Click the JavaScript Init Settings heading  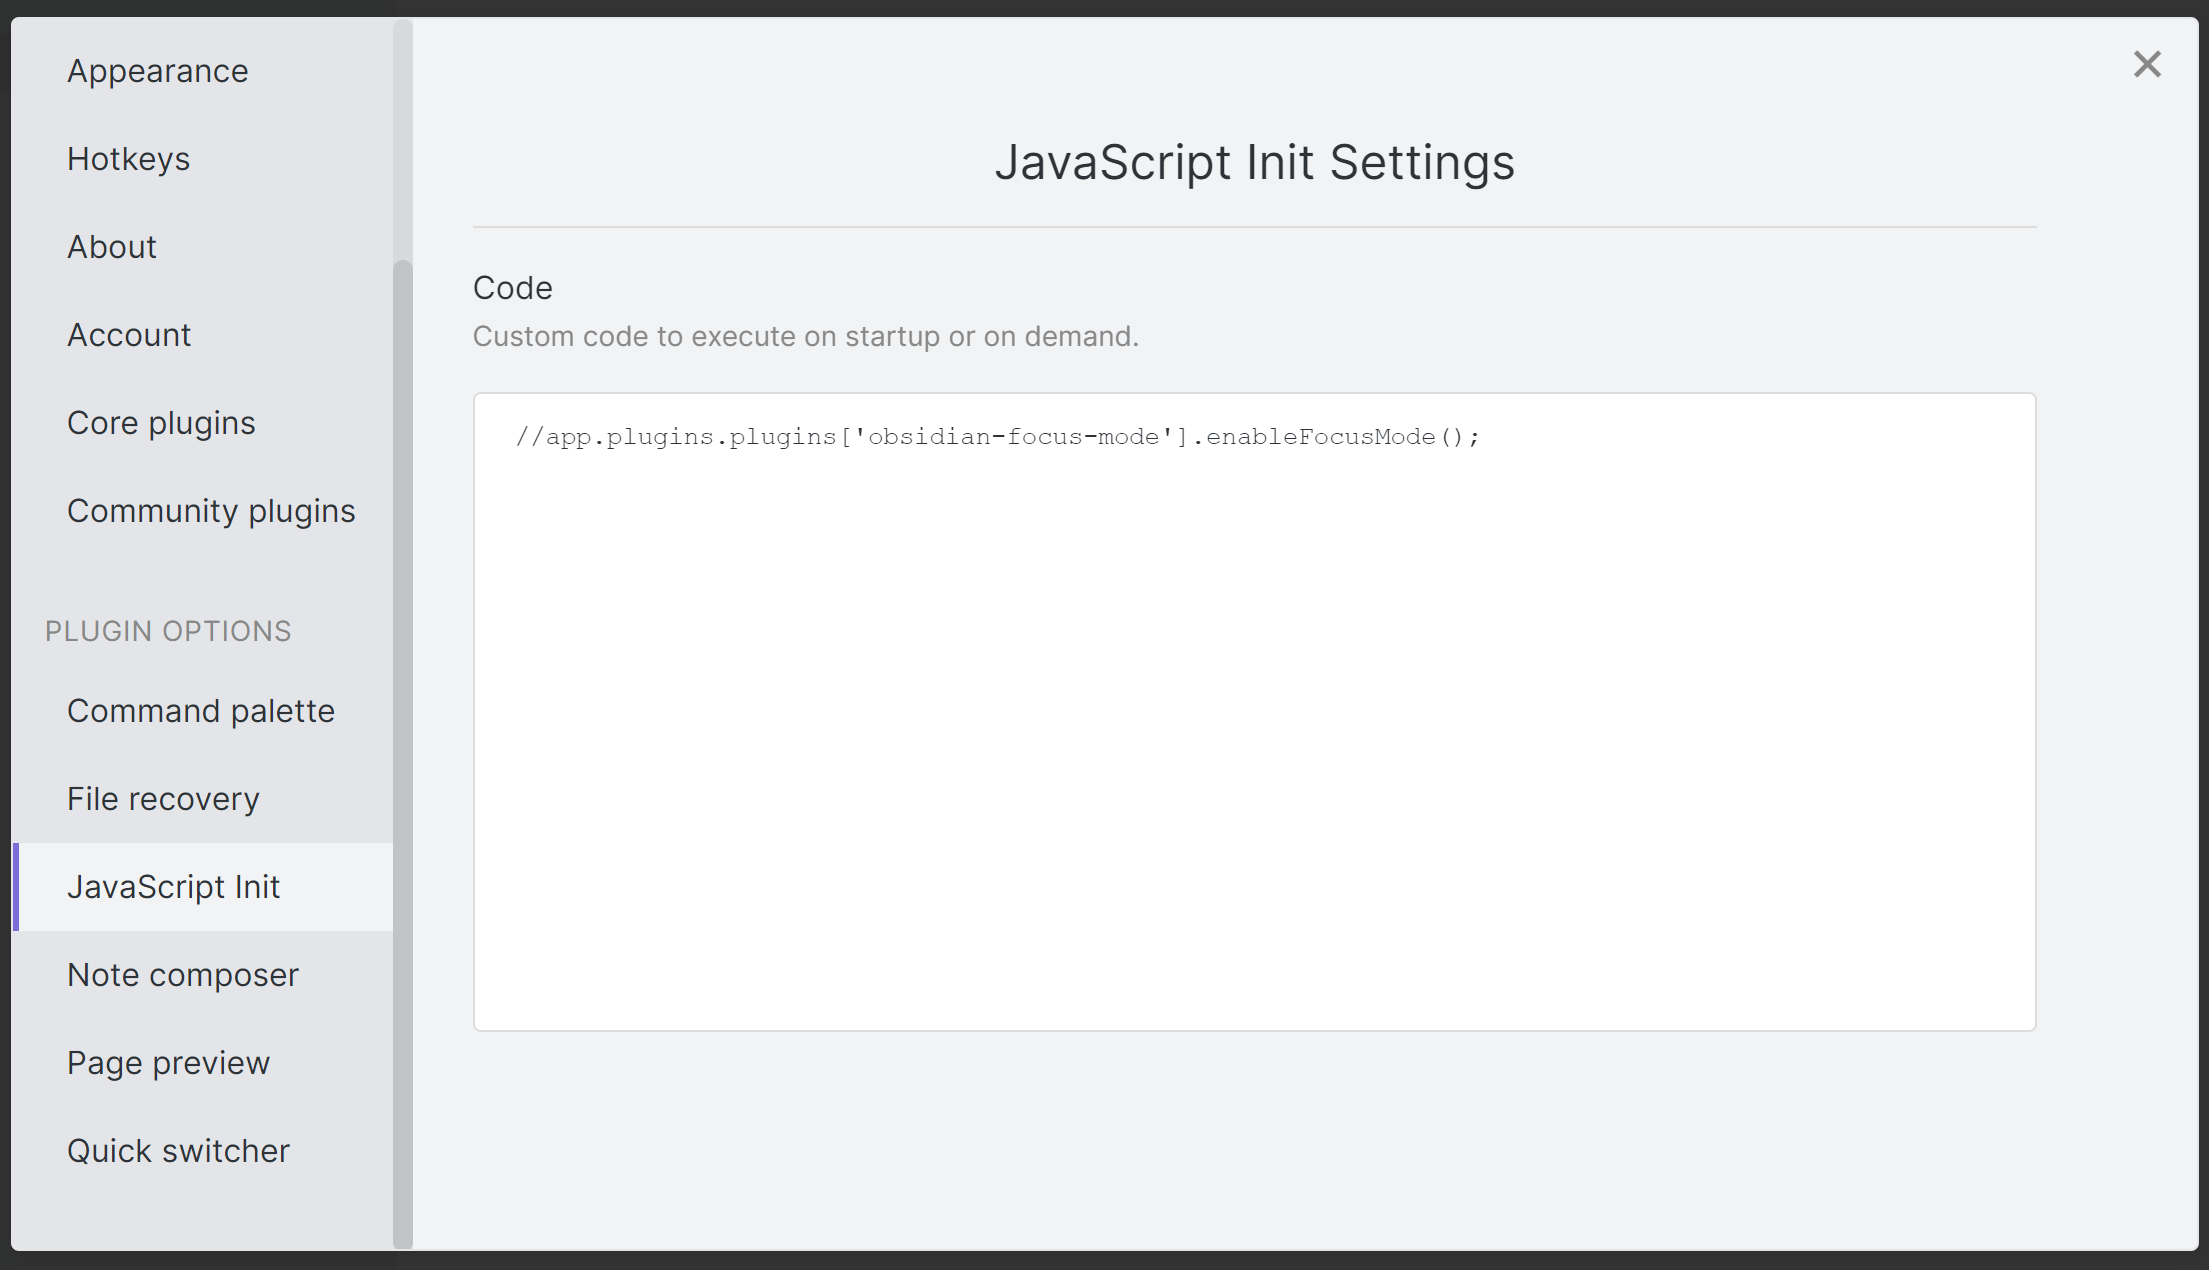[x=1254, y=162]
